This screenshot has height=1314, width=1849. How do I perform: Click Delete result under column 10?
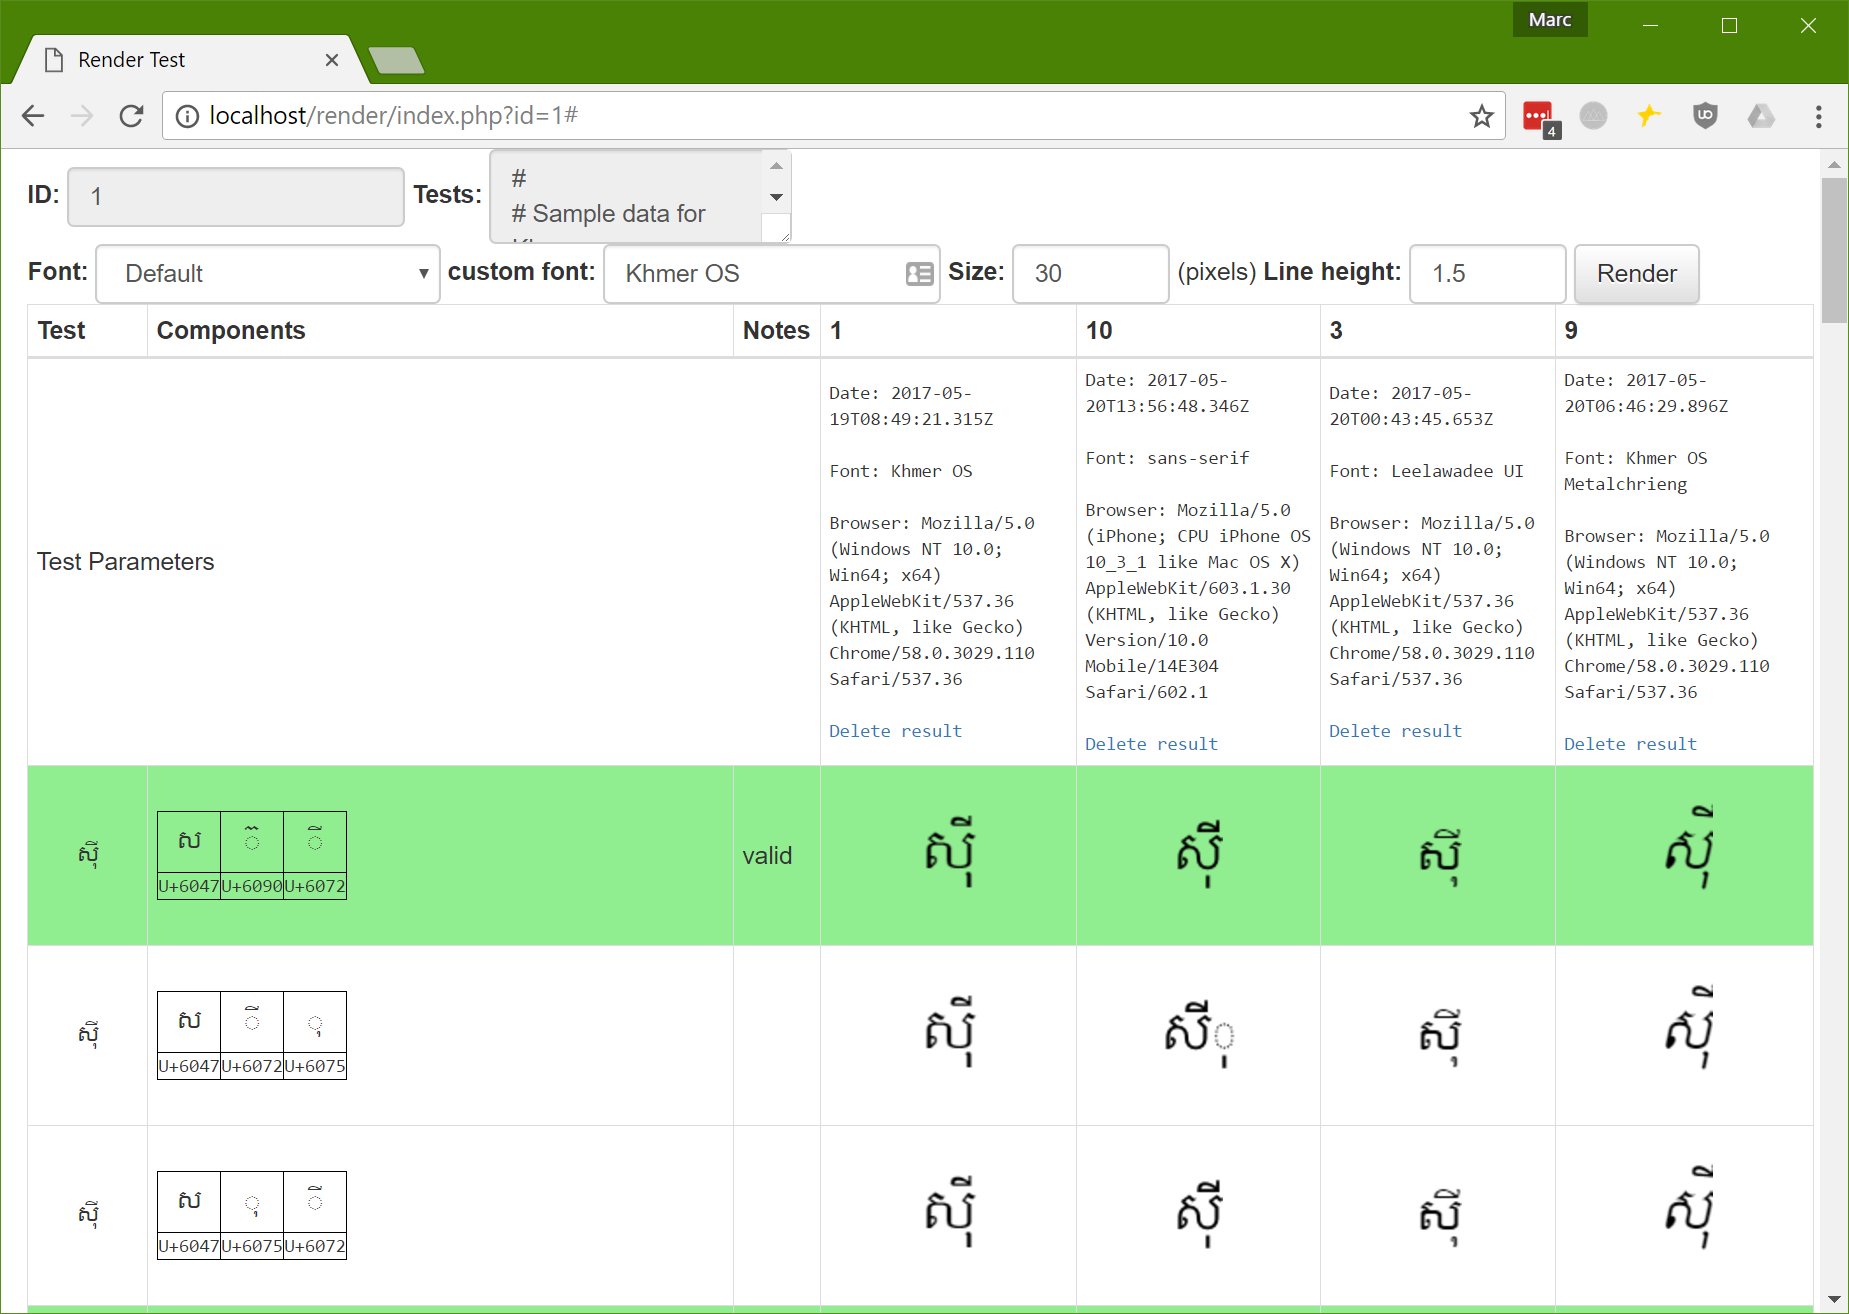pos(1151,744)
